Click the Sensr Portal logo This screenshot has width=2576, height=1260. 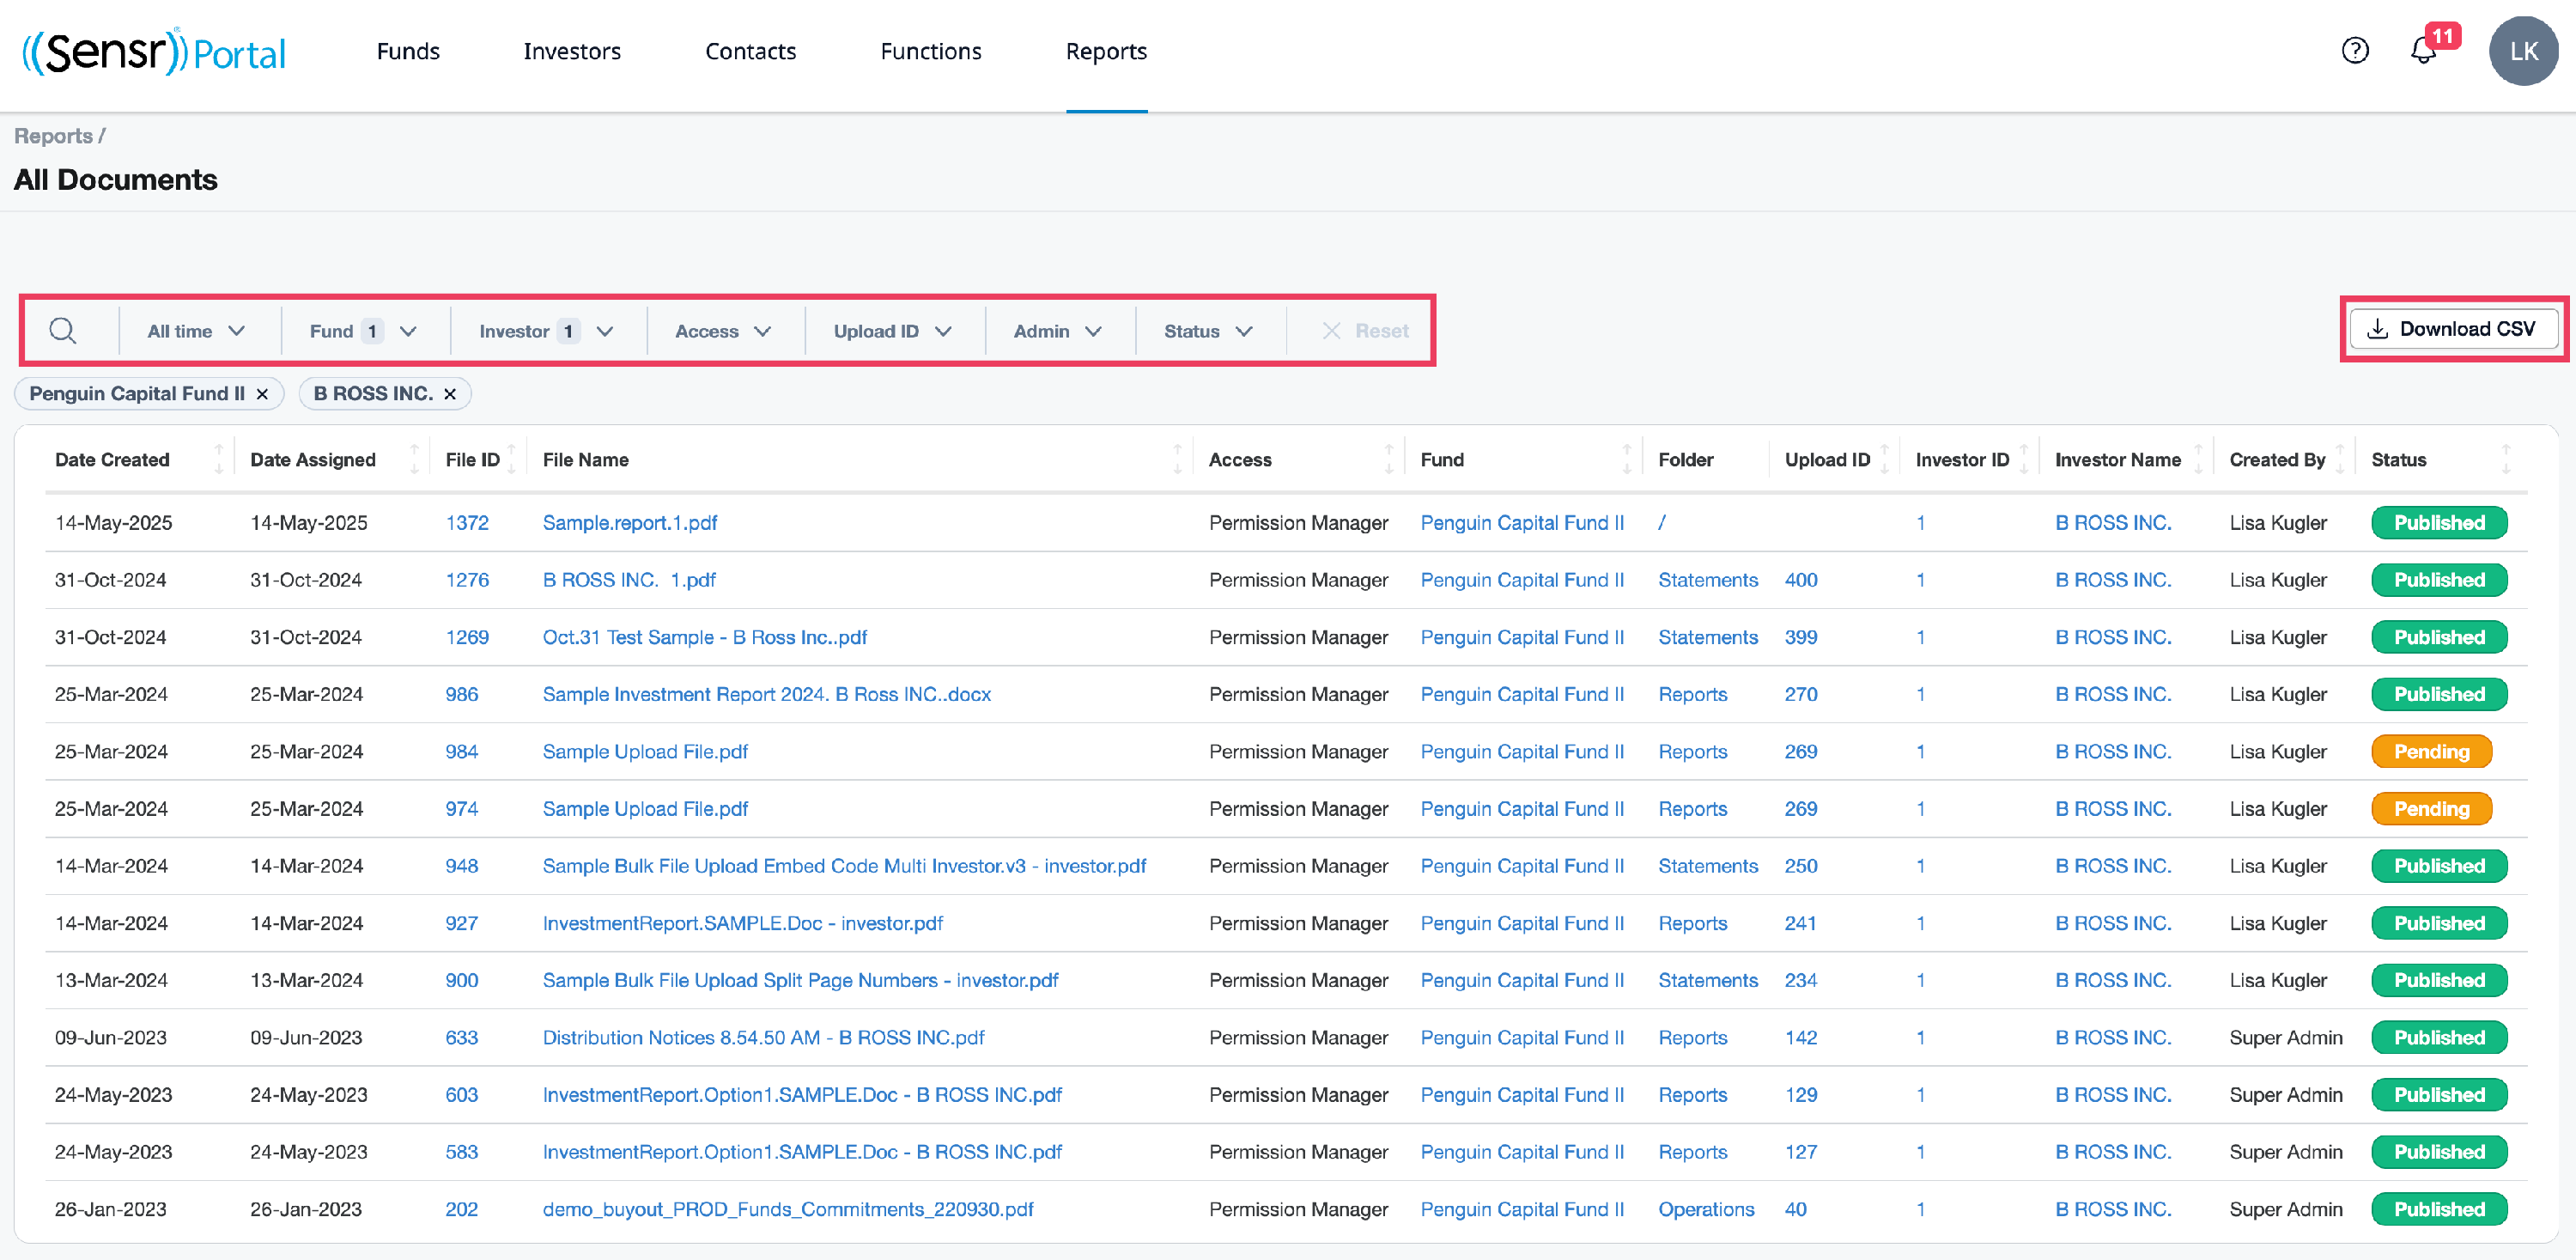(x=154, y=52)
